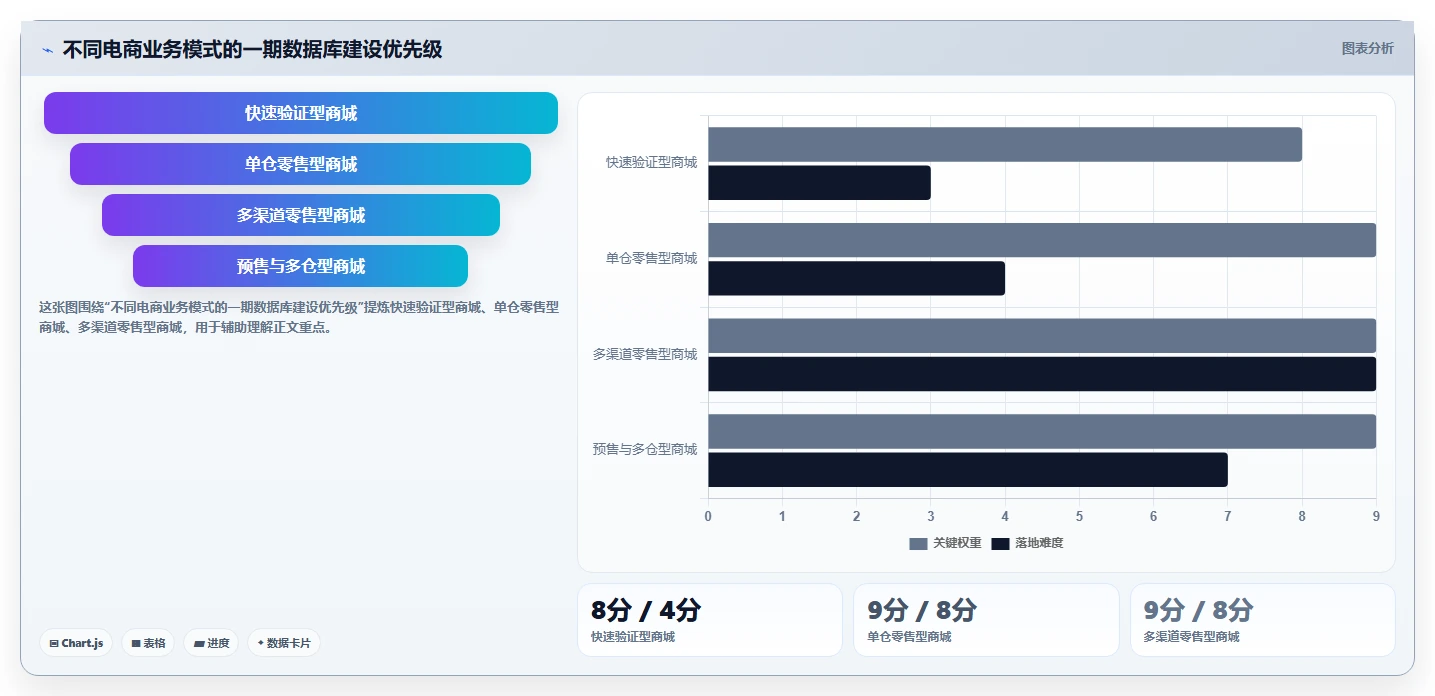Click the title 不同电商业务模式的一期数据库建设优先级

pos(252,49)
